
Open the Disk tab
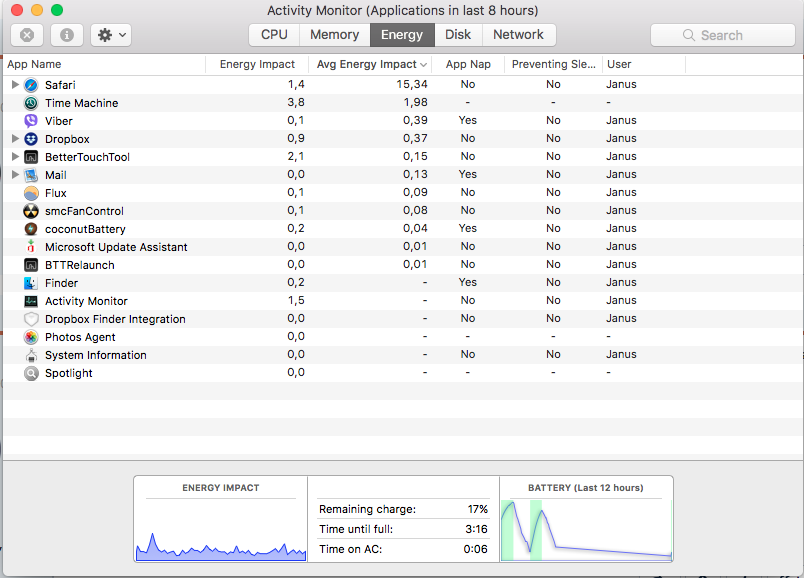(x=458, y=35)
